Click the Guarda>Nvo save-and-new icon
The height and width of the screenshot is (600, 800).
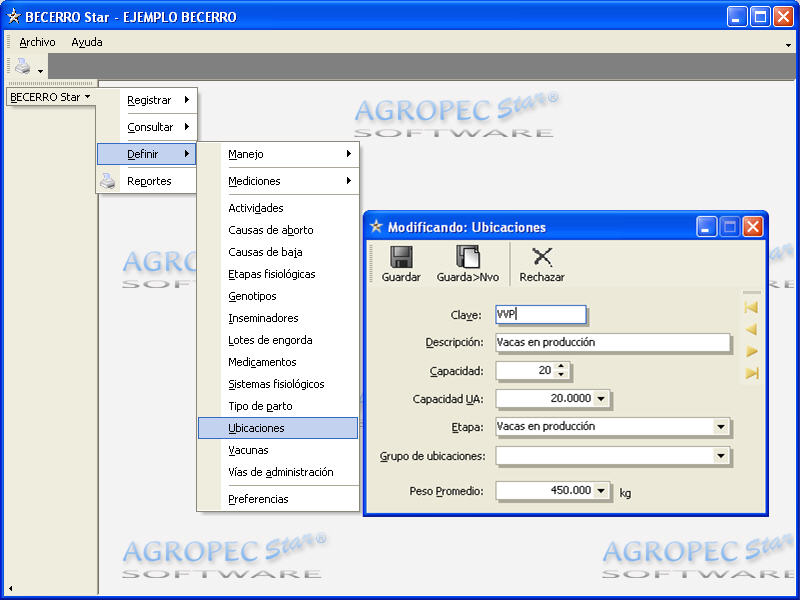[x=467, y=257]
